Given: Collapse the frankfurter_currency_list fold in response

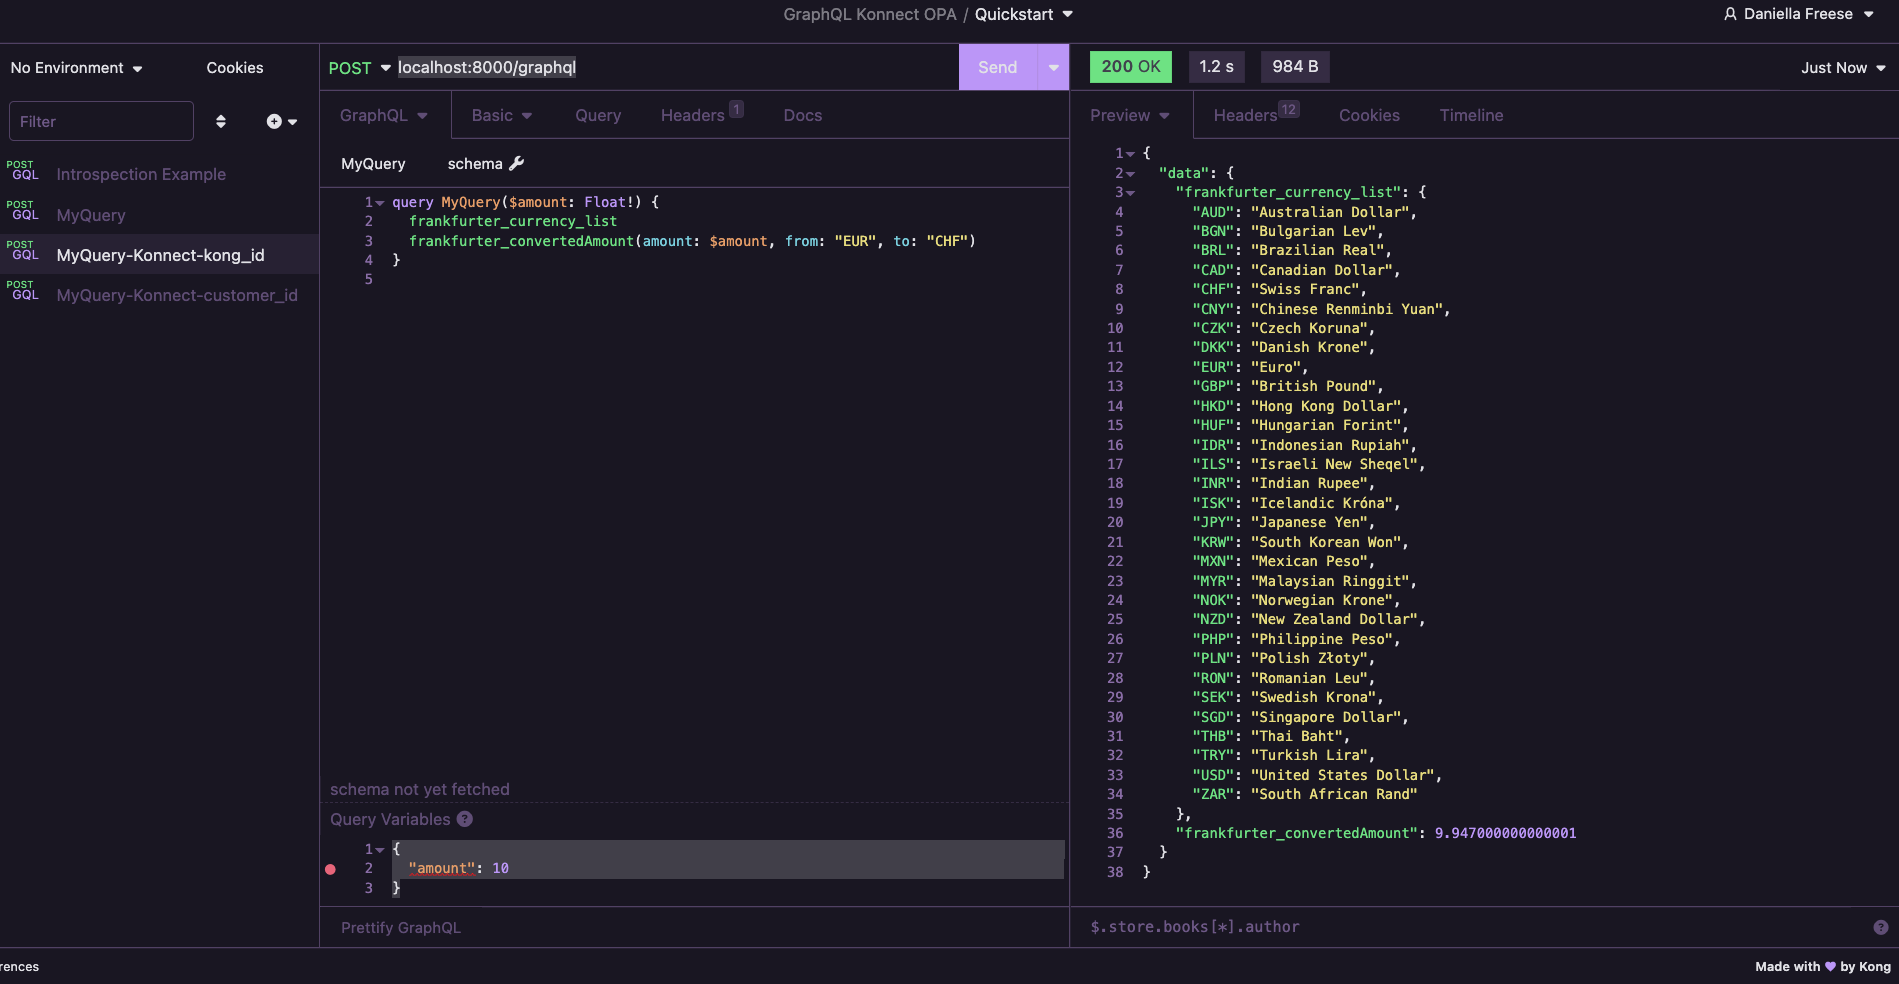Looking at the screenshot, I should [1131, 193].
